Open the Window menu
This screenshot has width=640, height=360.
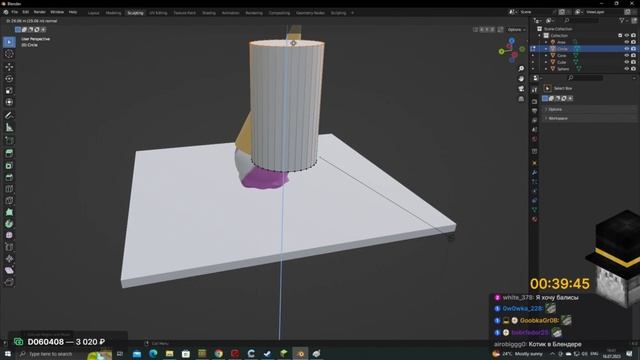[x=57, y=12]
